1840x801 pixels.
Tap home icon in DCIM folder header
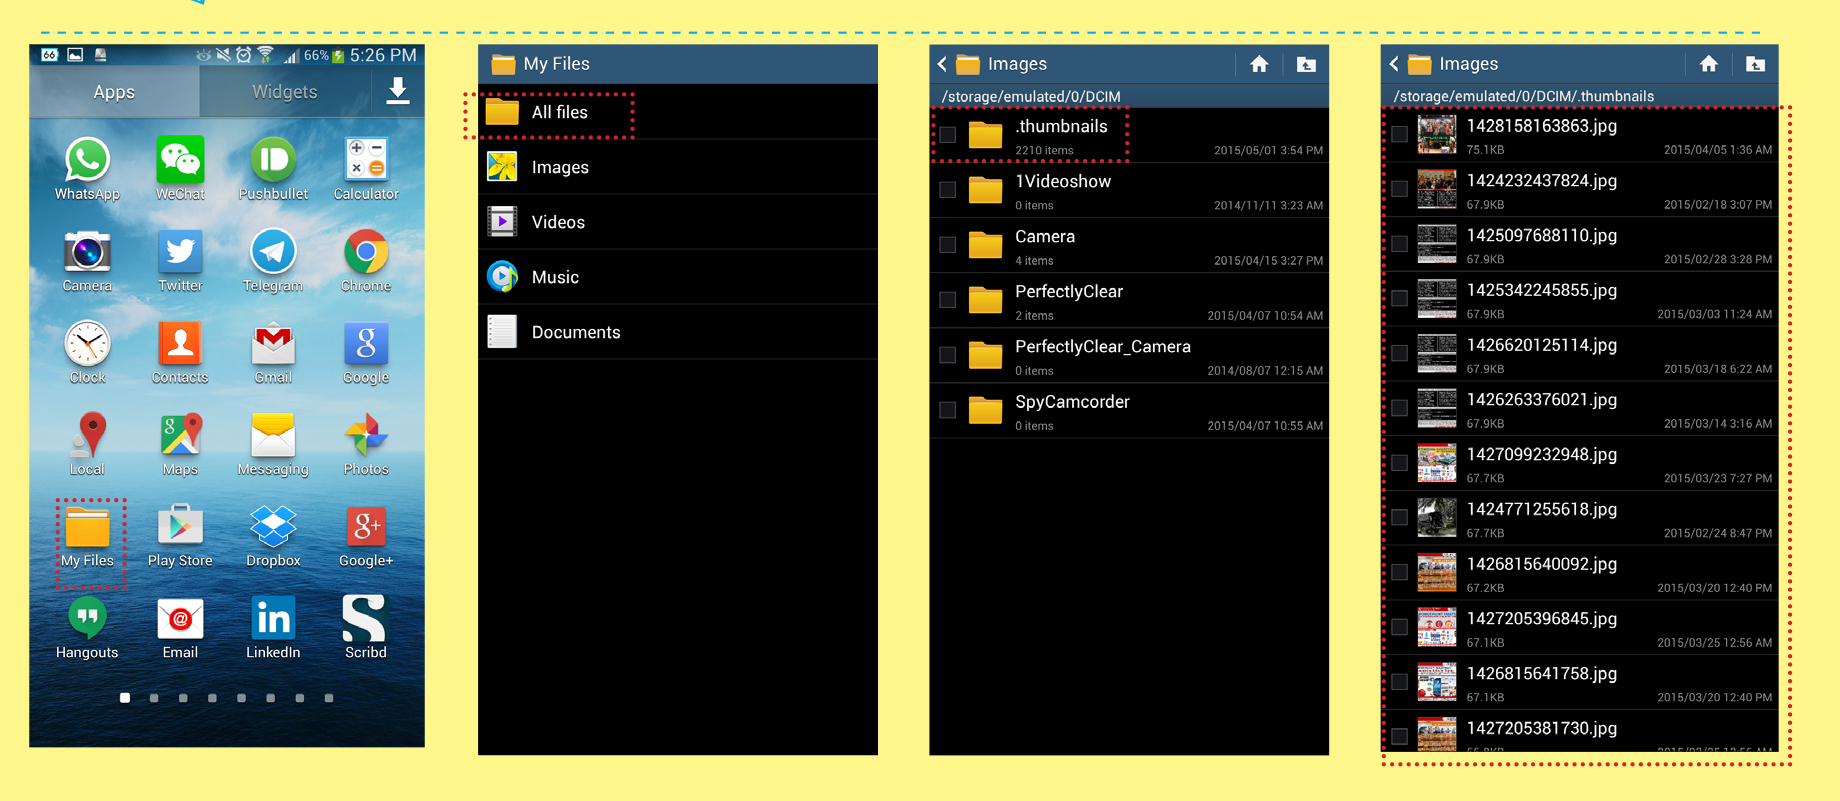[x=1259, y=64]
